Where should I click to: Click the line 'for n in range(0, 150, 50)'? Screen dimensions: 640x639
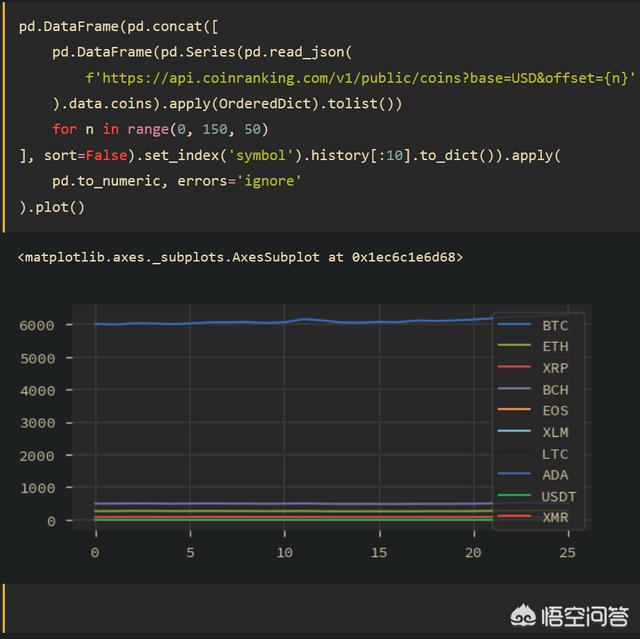tap(160, 129)
